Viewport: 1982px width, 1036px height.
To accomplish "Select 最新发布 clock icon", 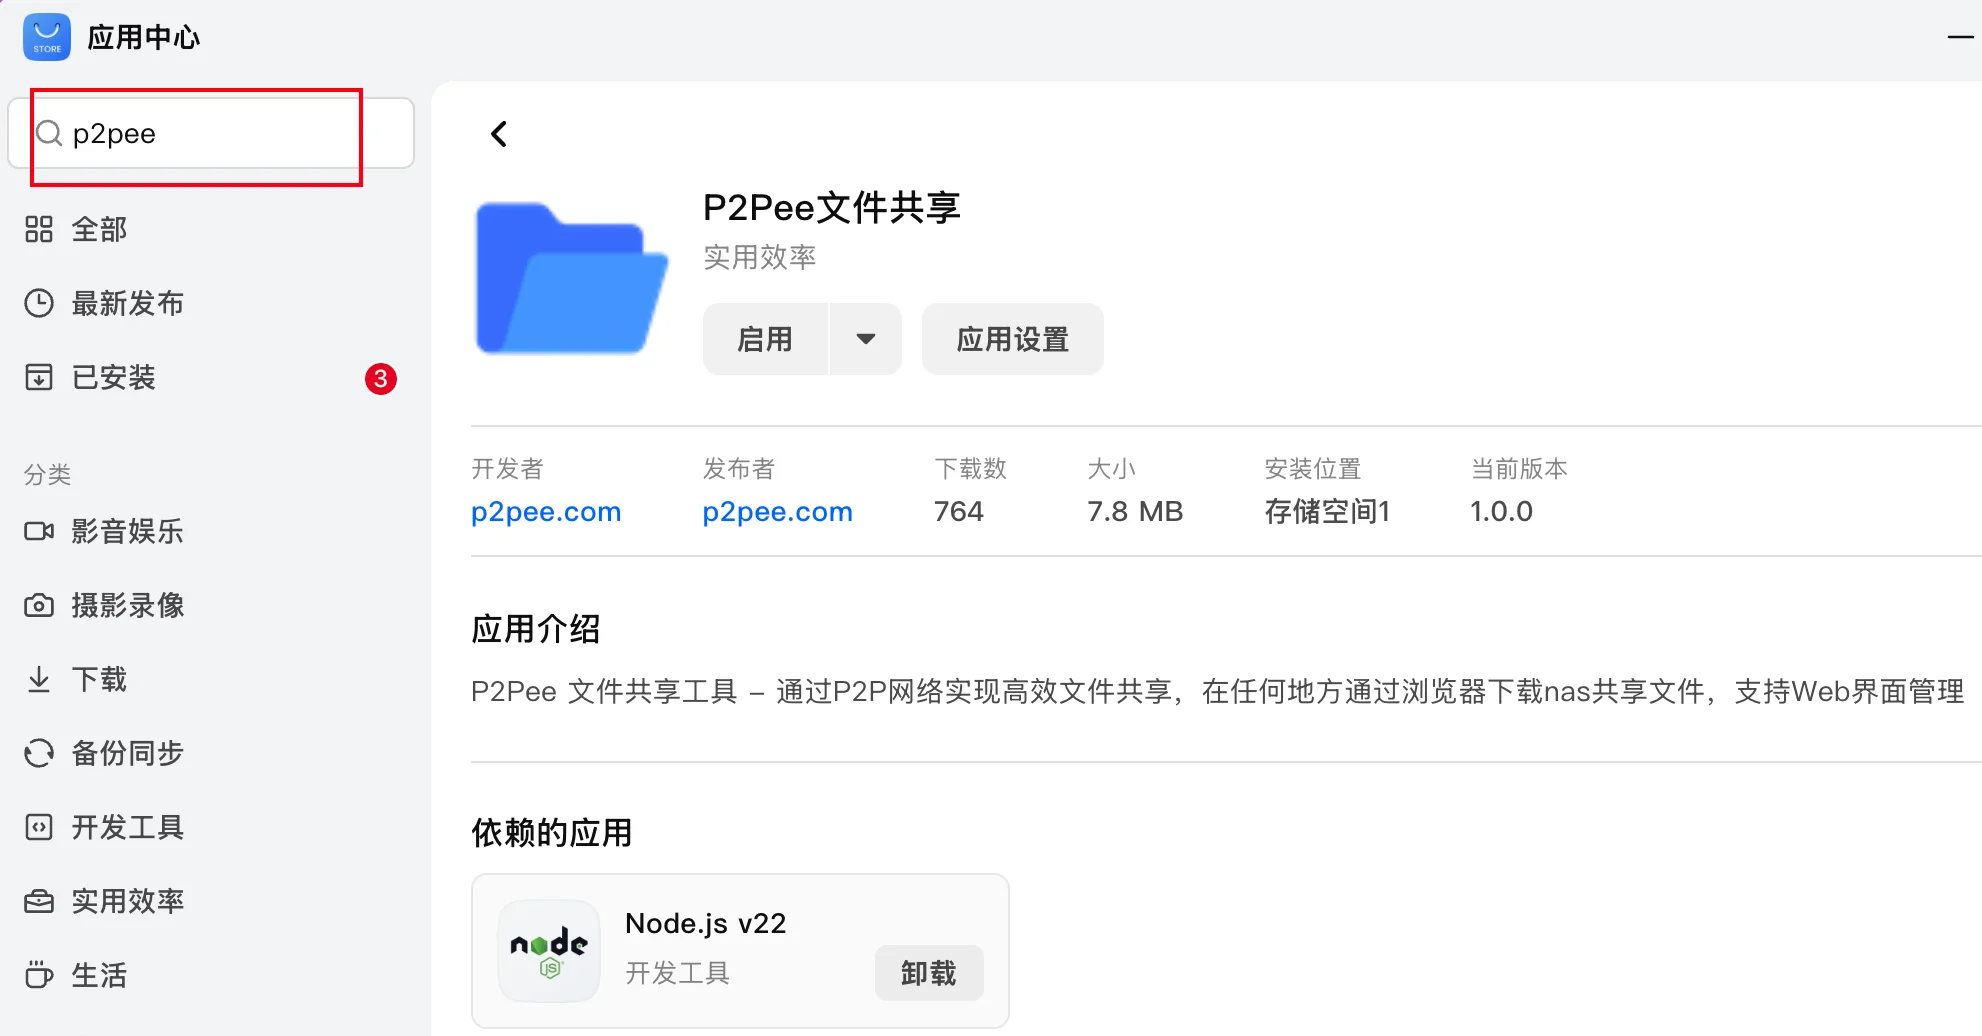I will (39, 303).
